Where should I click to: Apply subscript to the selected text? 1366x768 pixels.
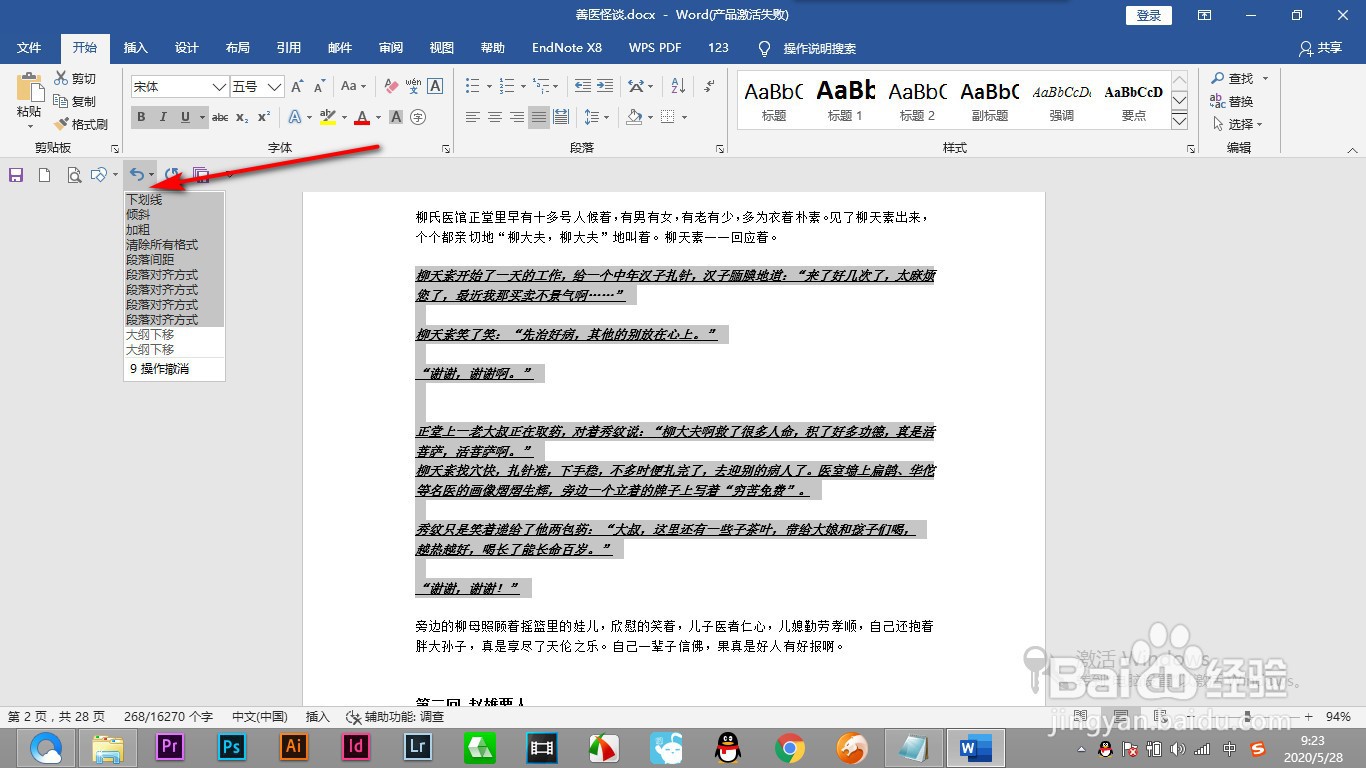[x=243, y=117]
